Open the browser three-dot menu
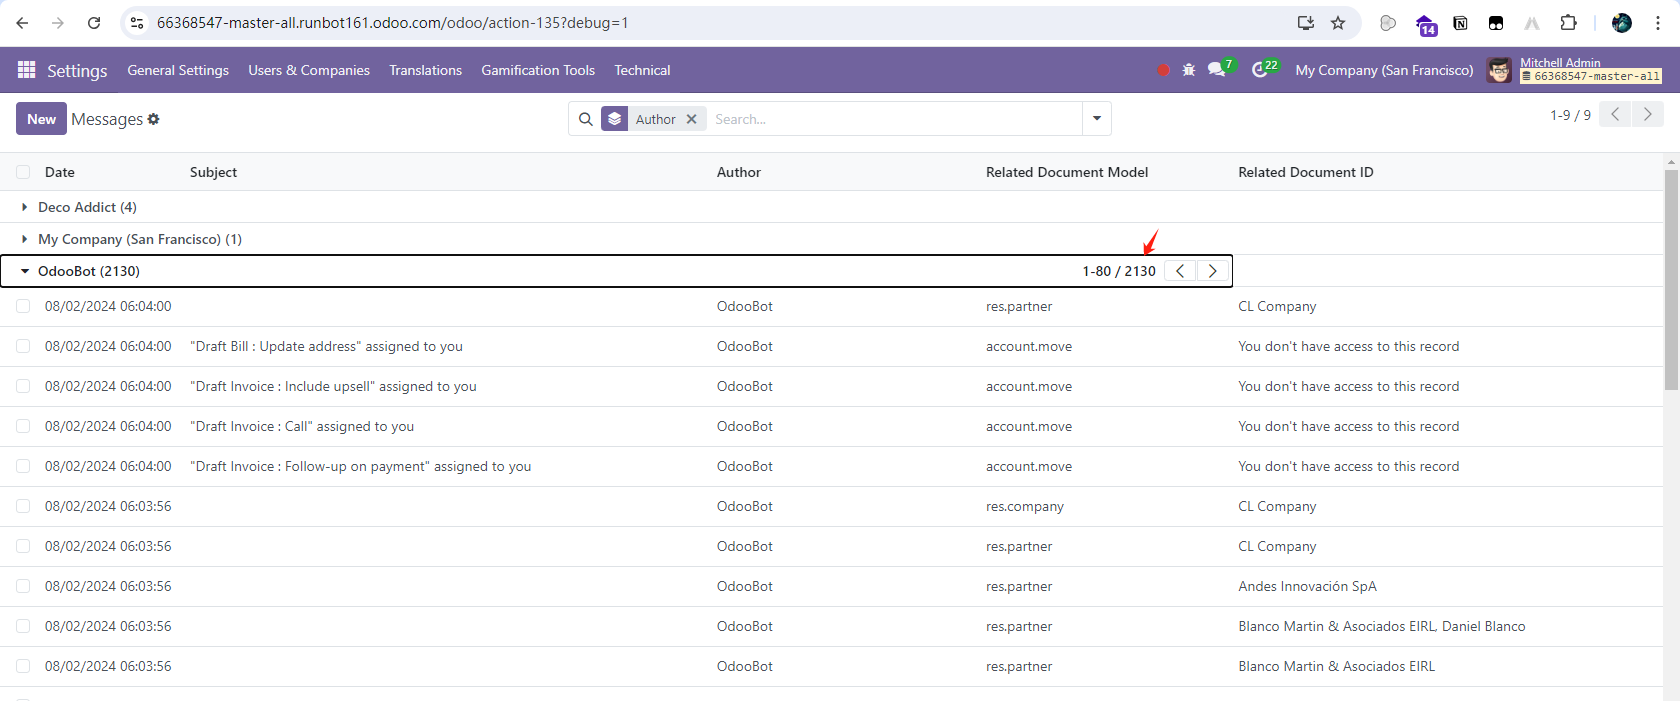The image size is (1680, 701). pyautogui.click(x=1658, y=23)
